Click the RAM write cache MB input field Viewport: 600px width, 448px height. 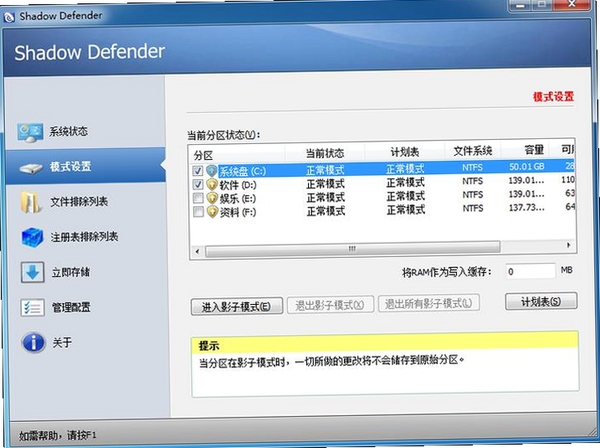[x=530, y=271]
